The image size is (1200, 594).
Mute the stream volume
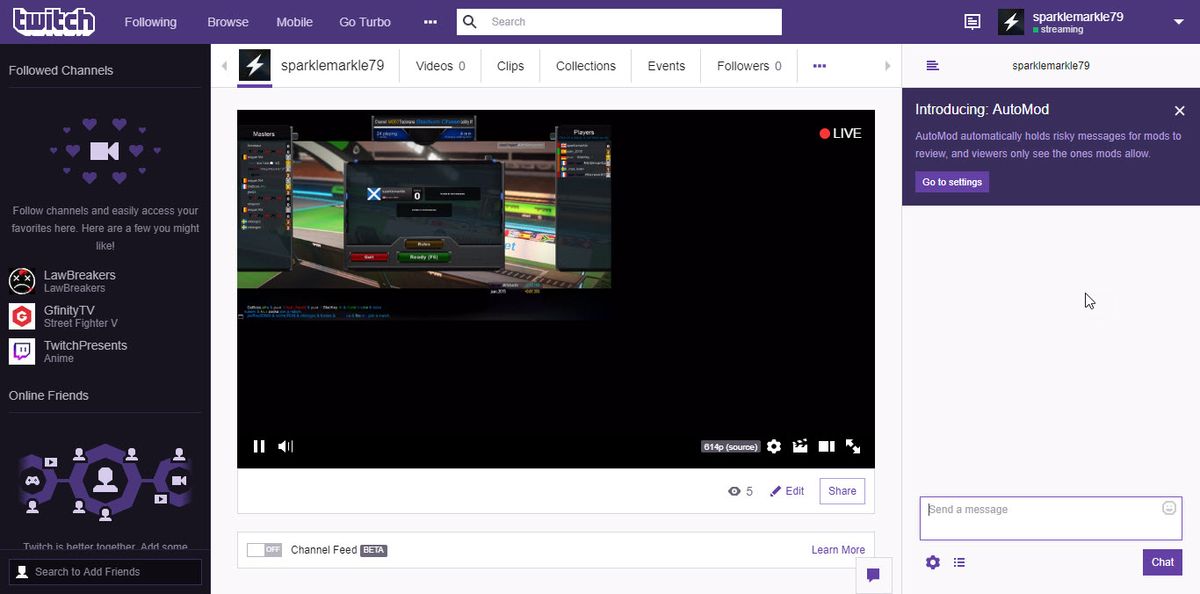[285, 447]
